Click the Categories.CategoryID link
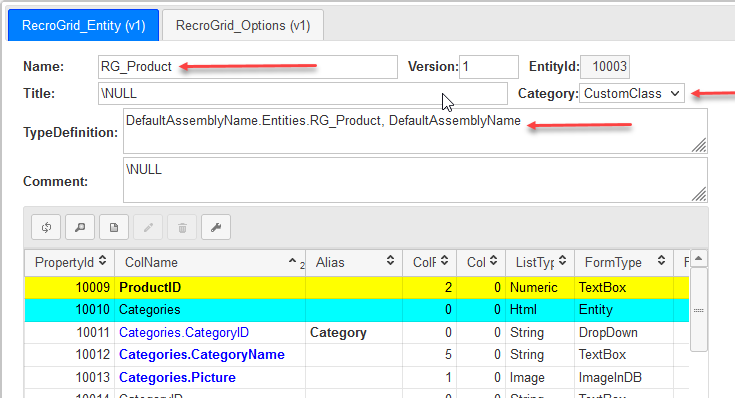 point(184,332)
